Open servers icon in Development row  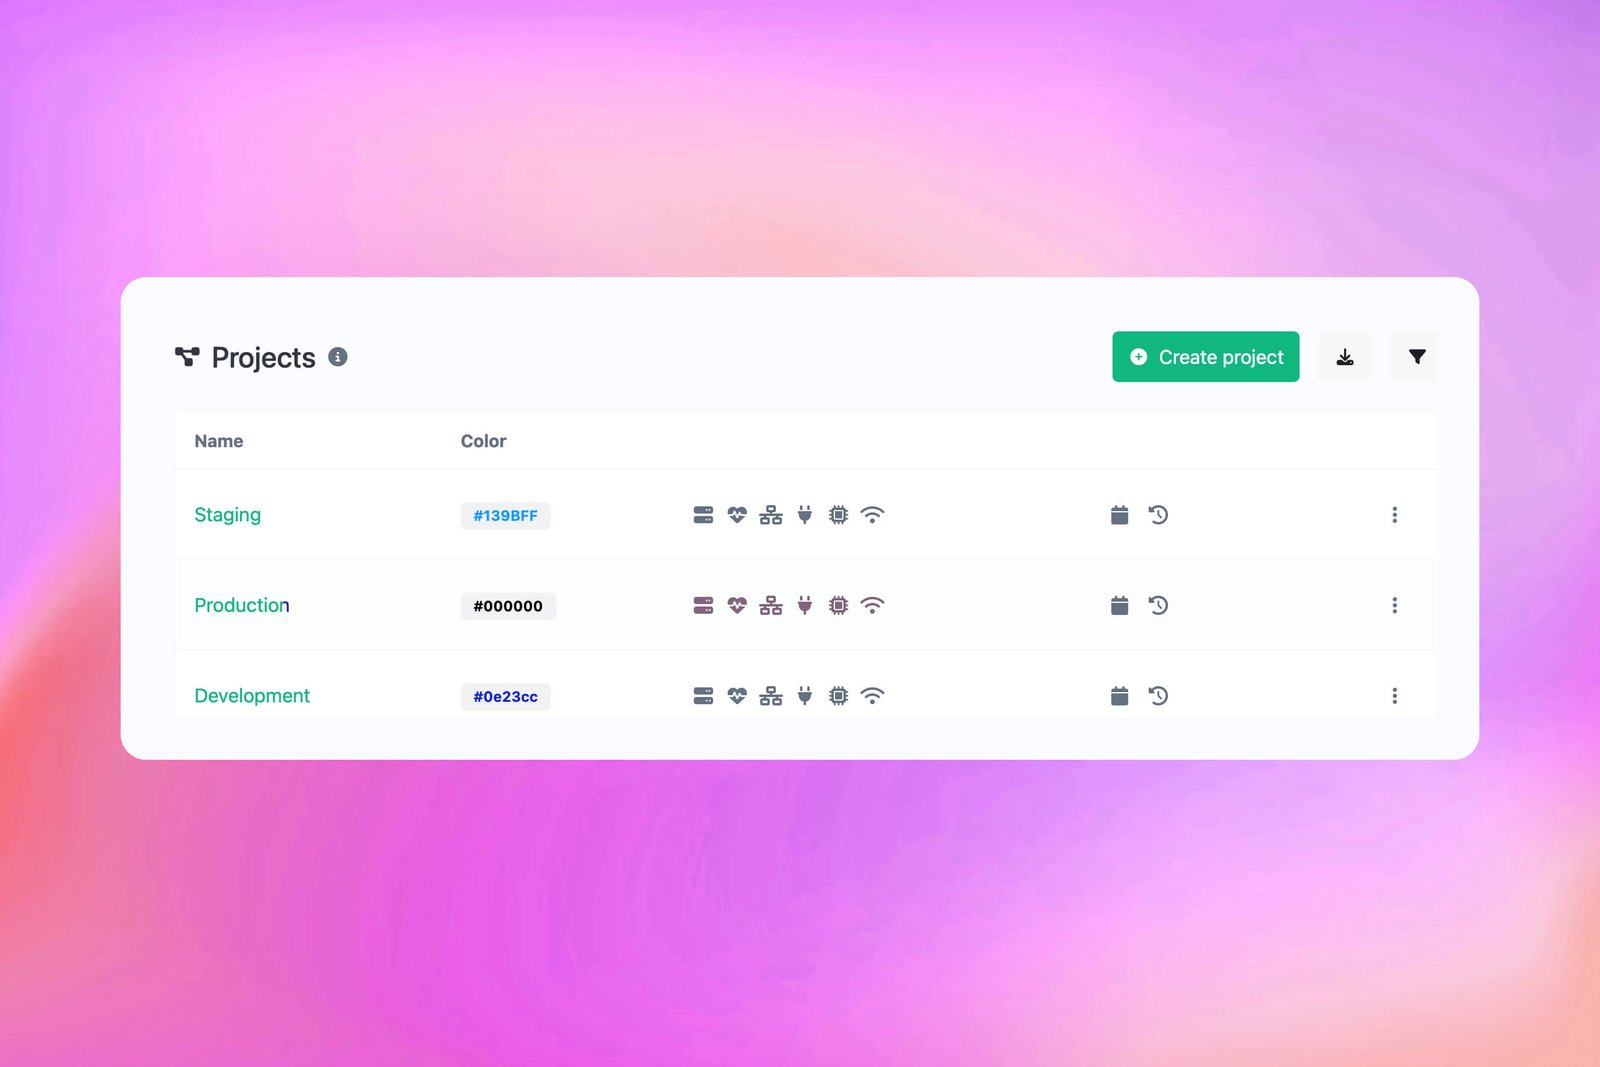click(x=703, y=696)
